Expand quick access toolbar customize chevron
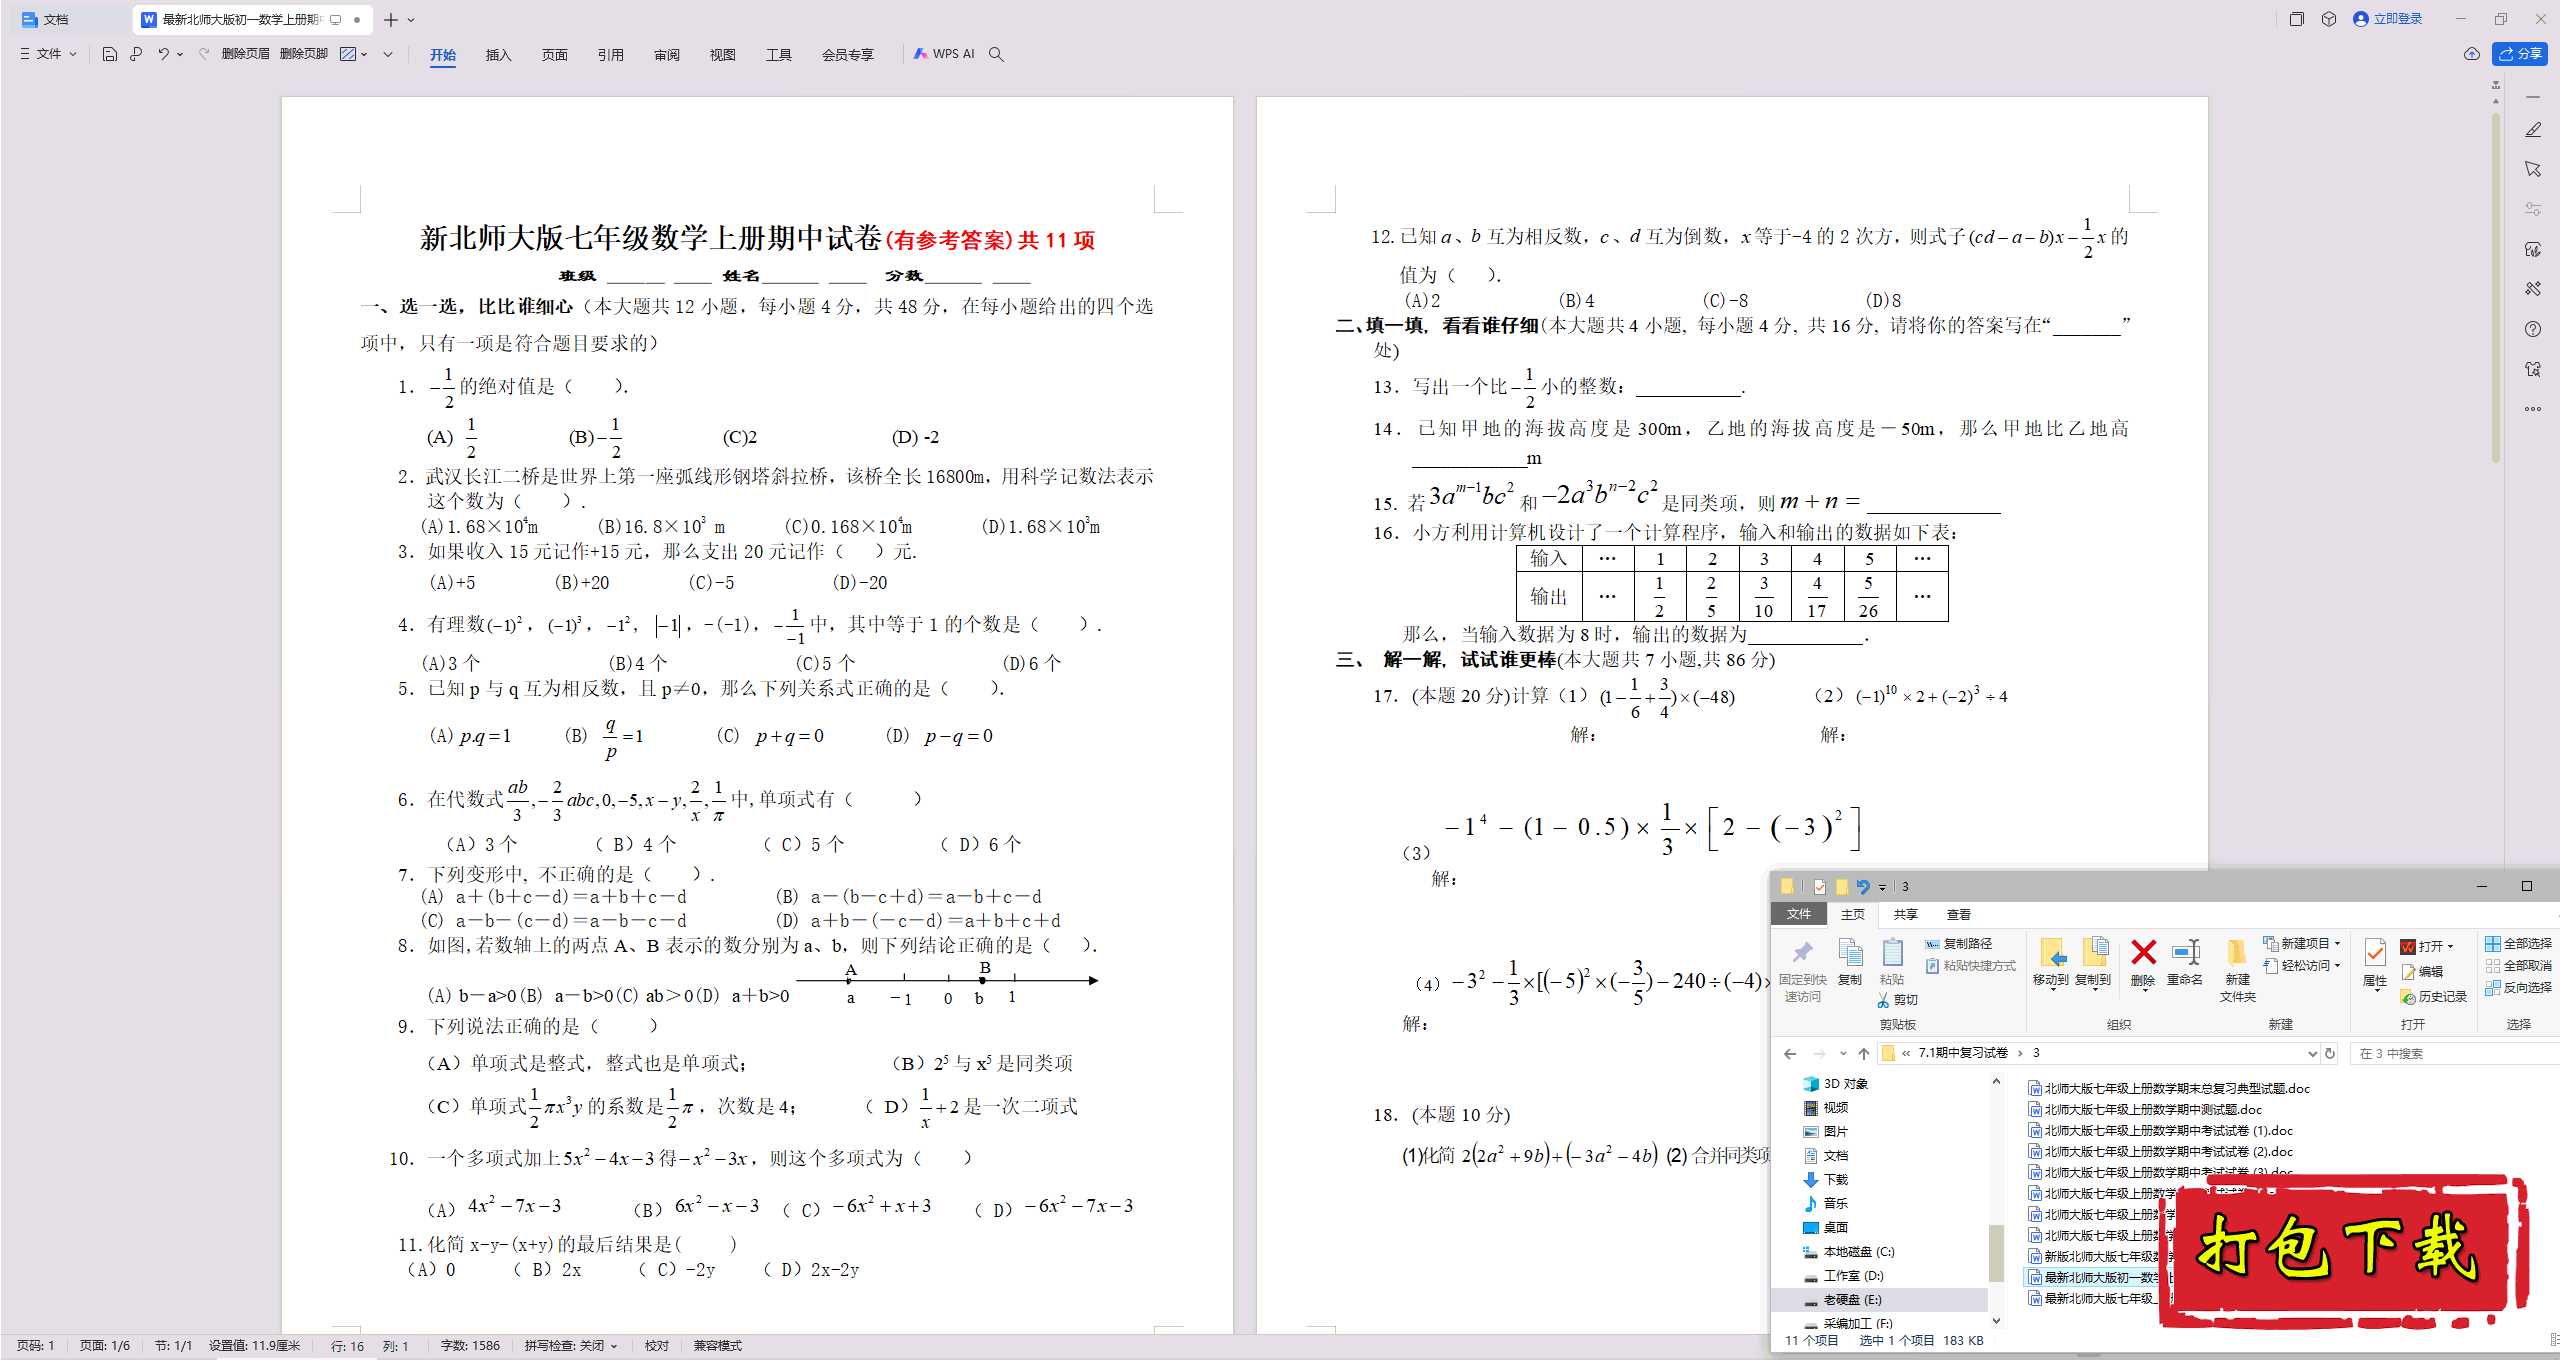Image resolution: width=2560 pixels, height=1360 pixels. coord(388,54)
